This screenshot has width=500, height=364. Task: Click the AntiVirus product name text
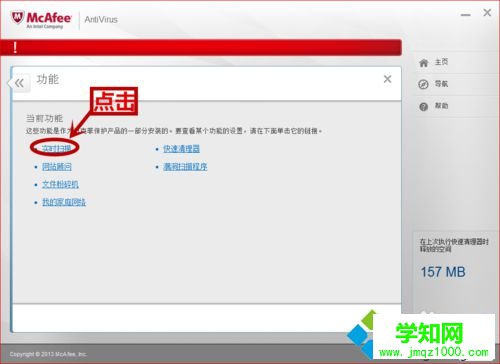101,20
